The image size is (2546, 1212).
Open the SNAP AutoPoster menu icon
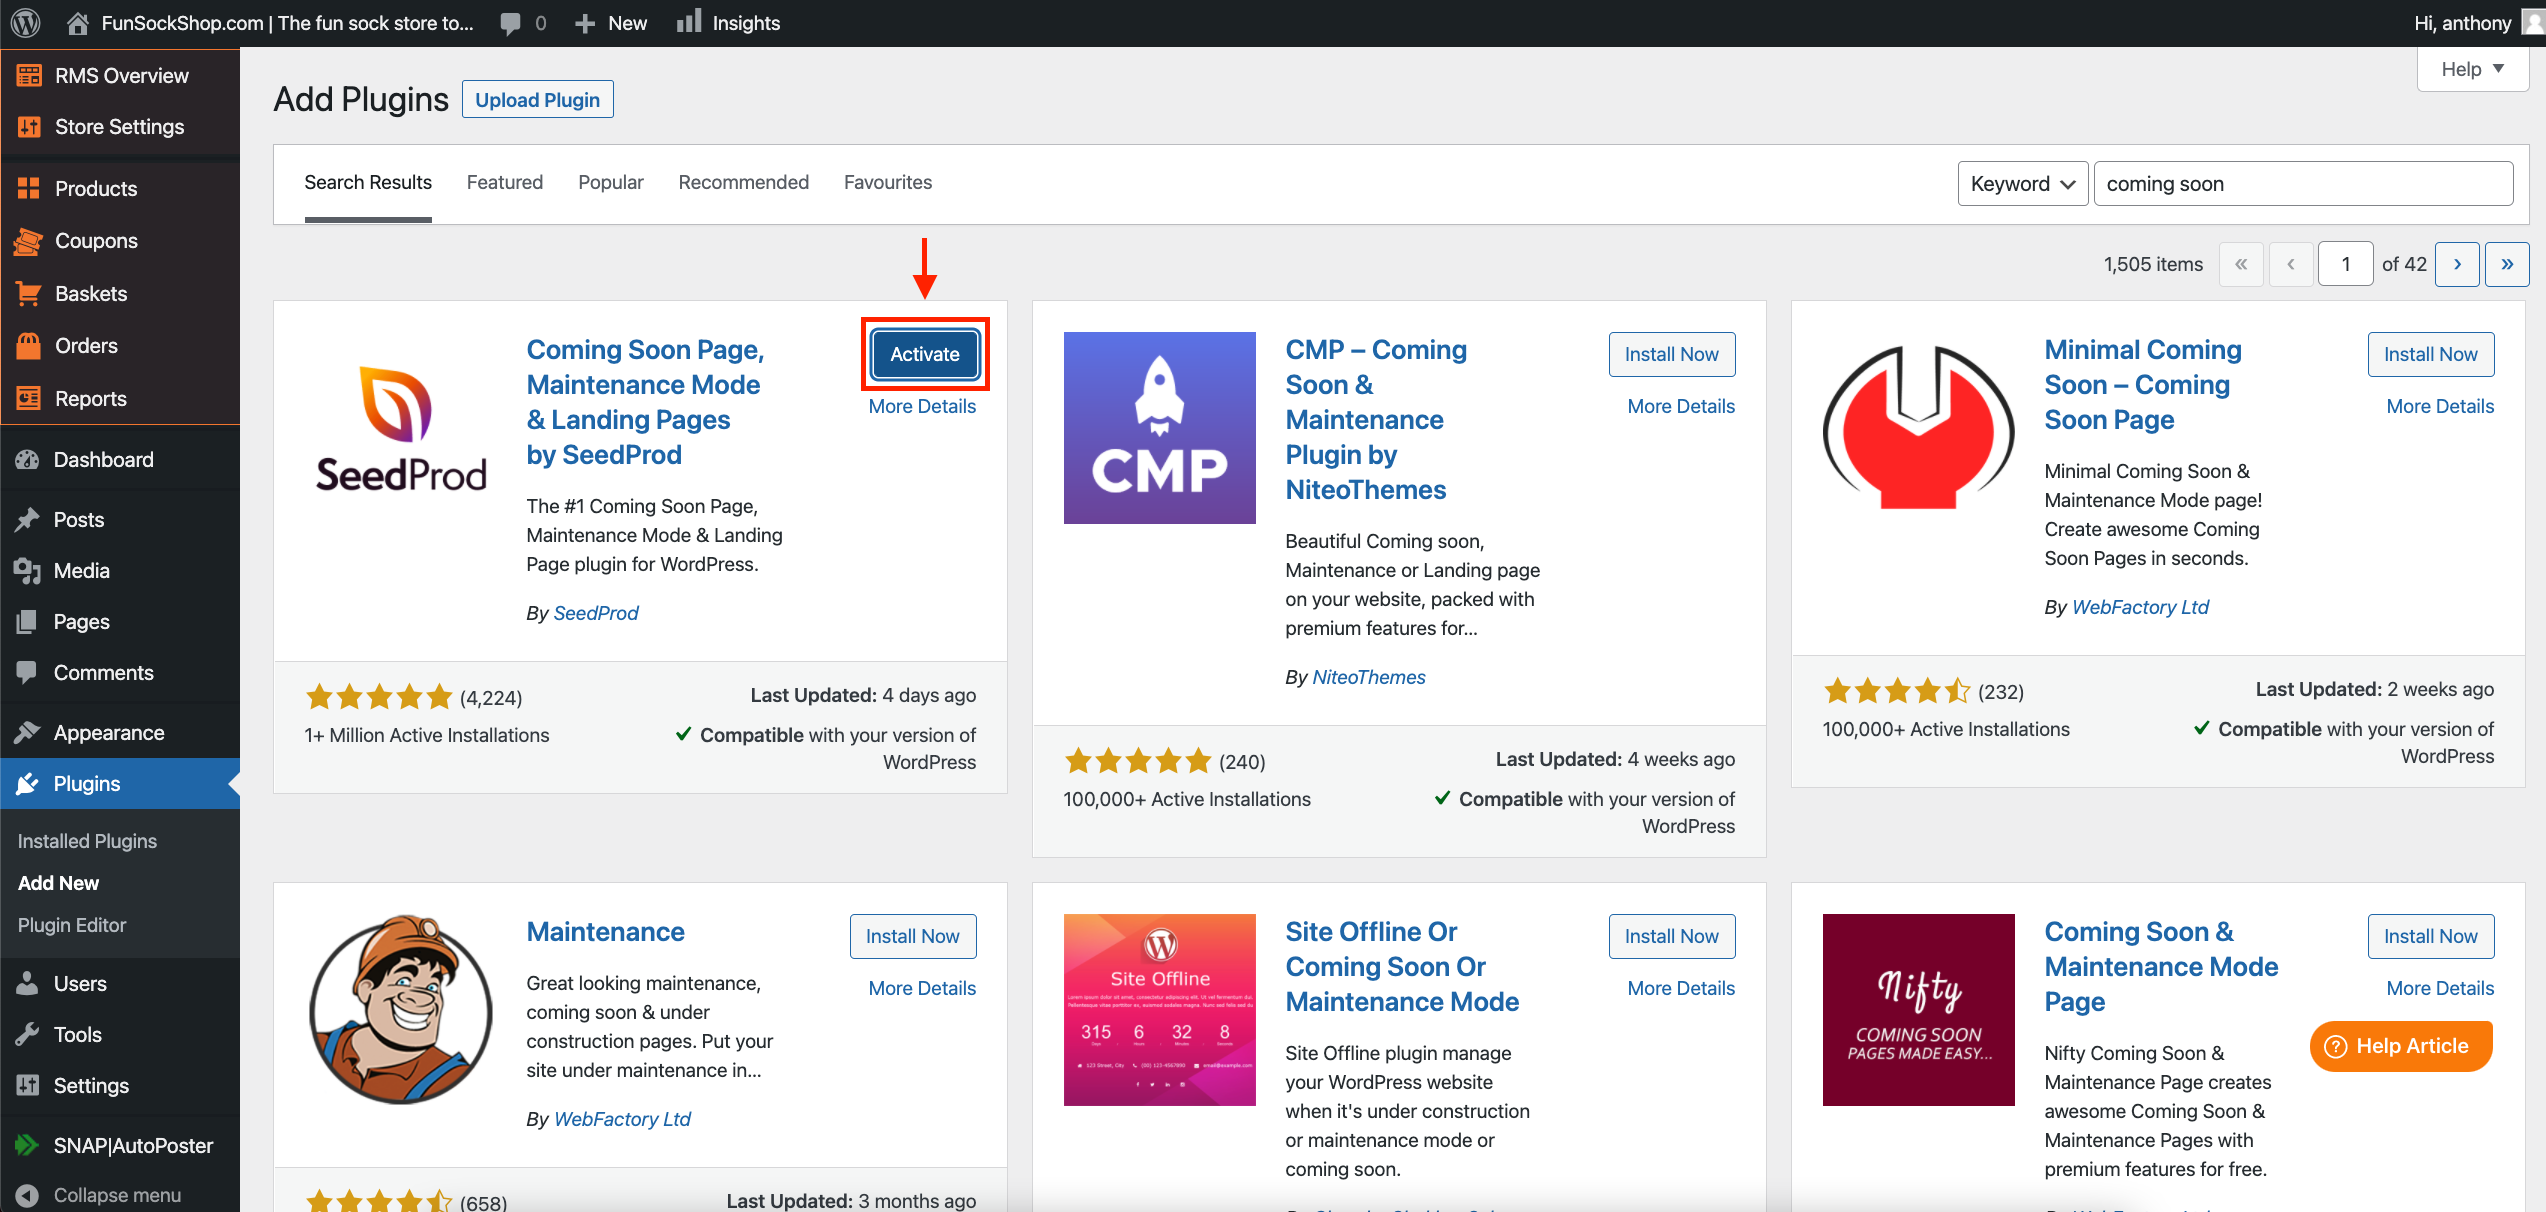[x=28, y=1145]
